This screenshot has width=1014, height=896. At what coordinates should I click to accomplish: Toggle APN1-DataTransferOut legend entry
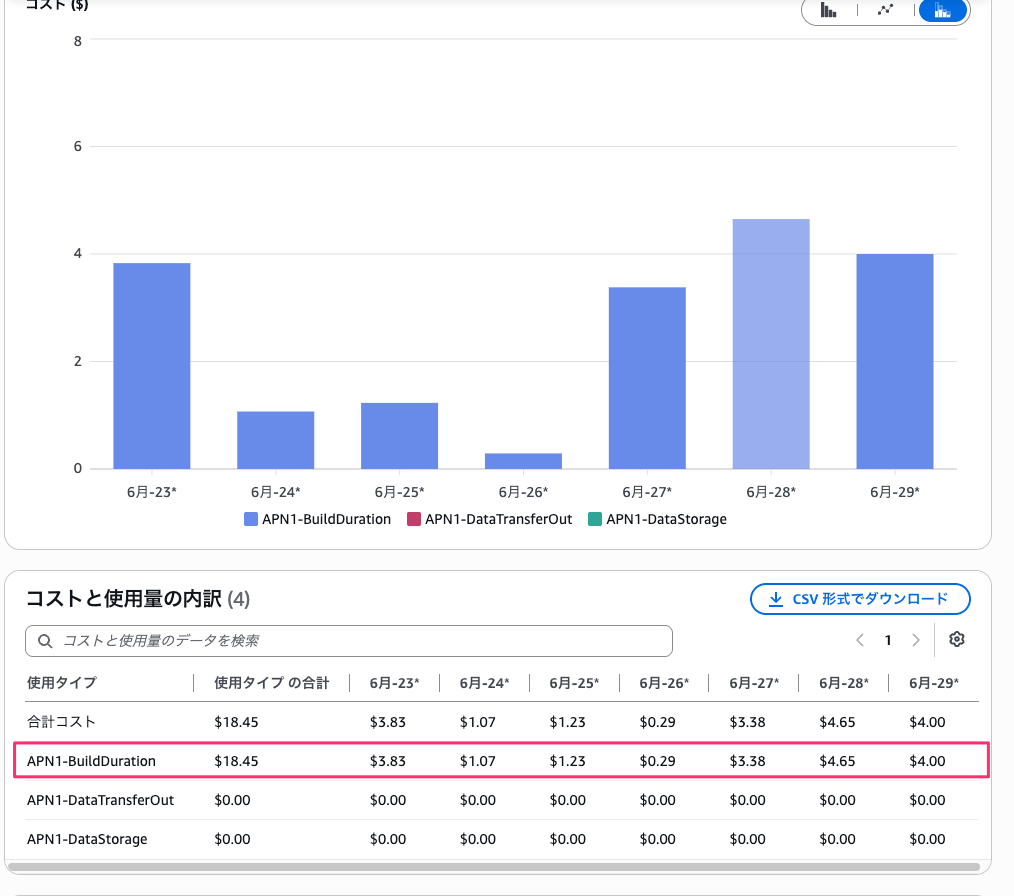click(490, 519)
